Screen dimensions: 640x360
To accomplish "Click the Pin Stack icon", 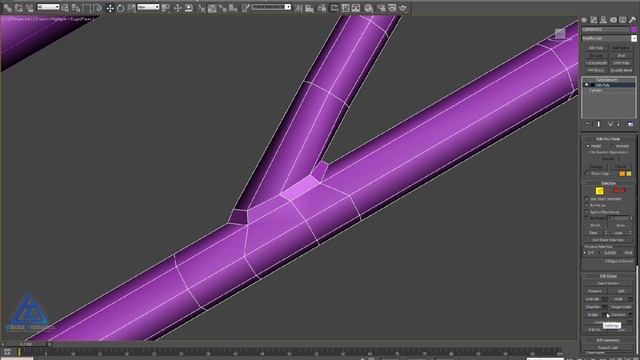I will (x=587, y=124).
